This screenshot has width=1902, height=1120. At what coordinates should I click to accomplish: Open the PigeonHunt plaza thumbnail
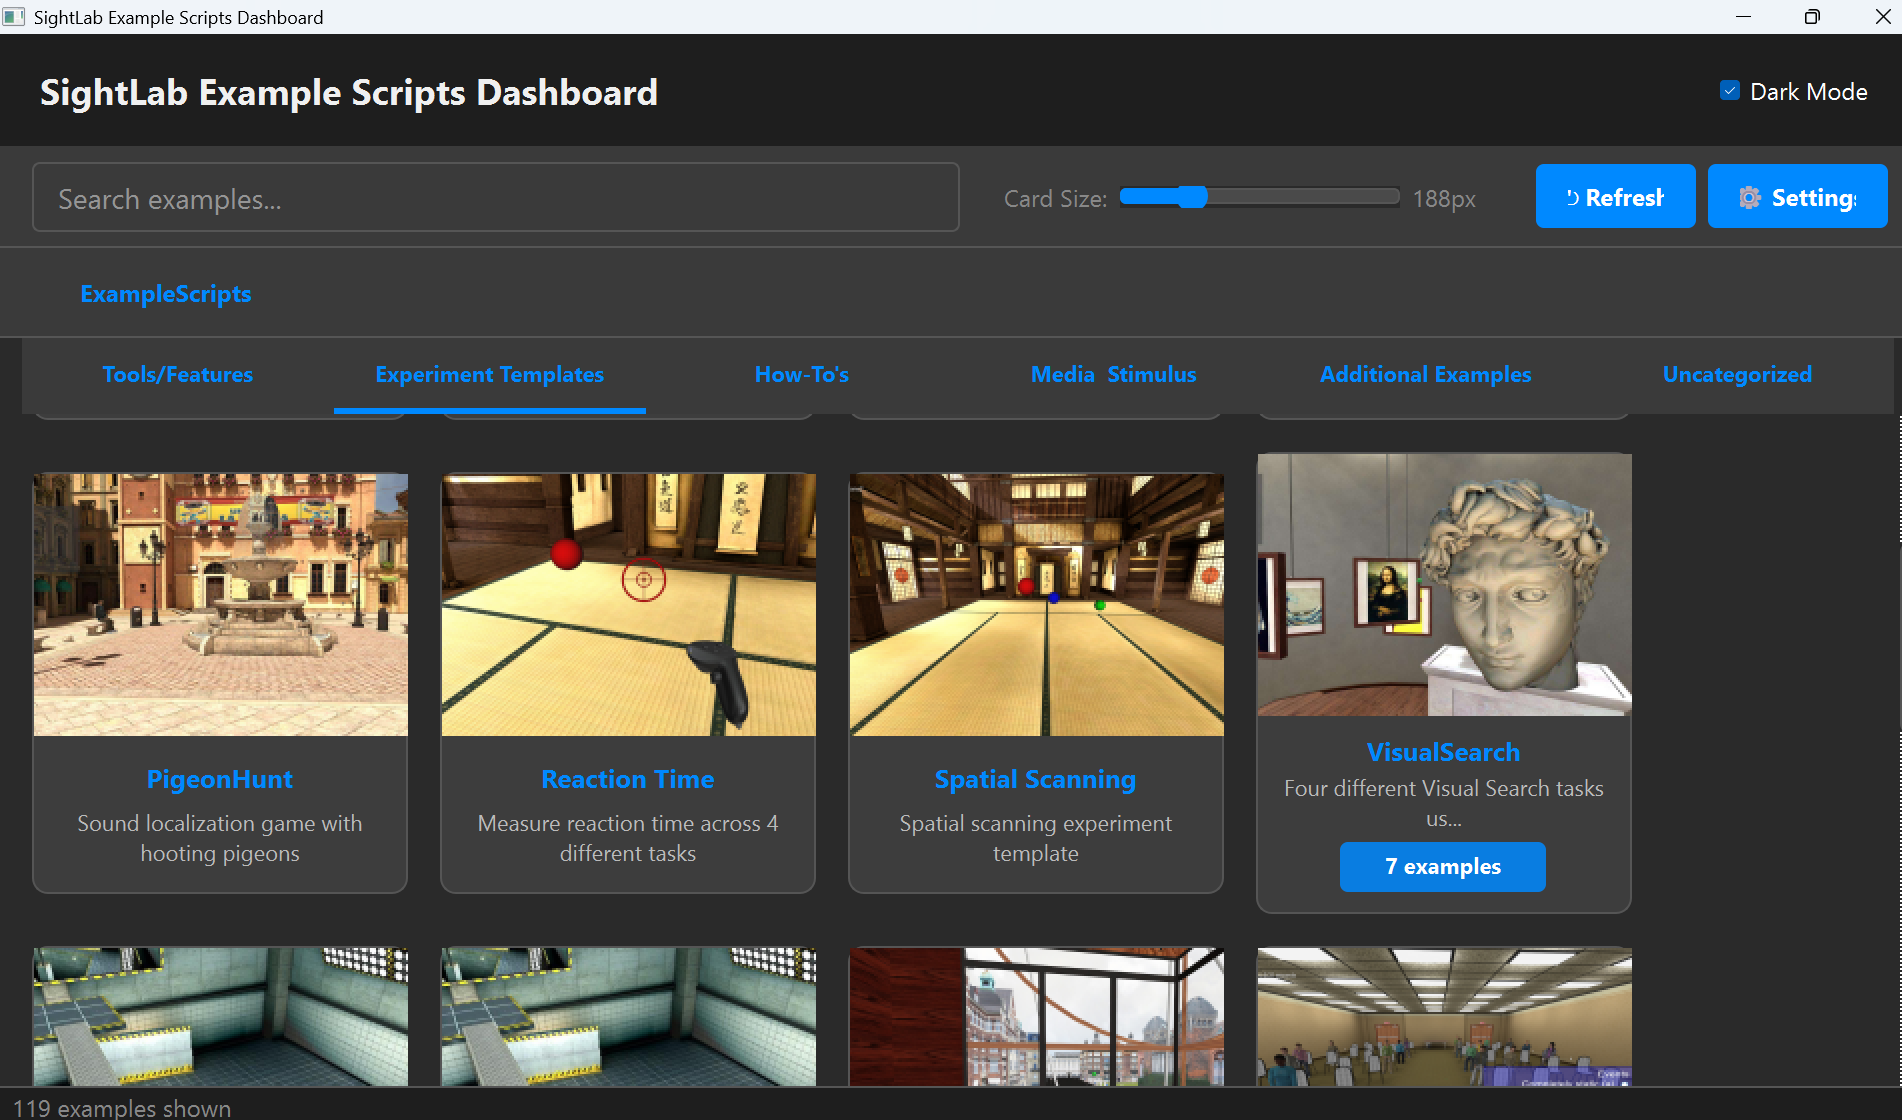tap(220, 604)
